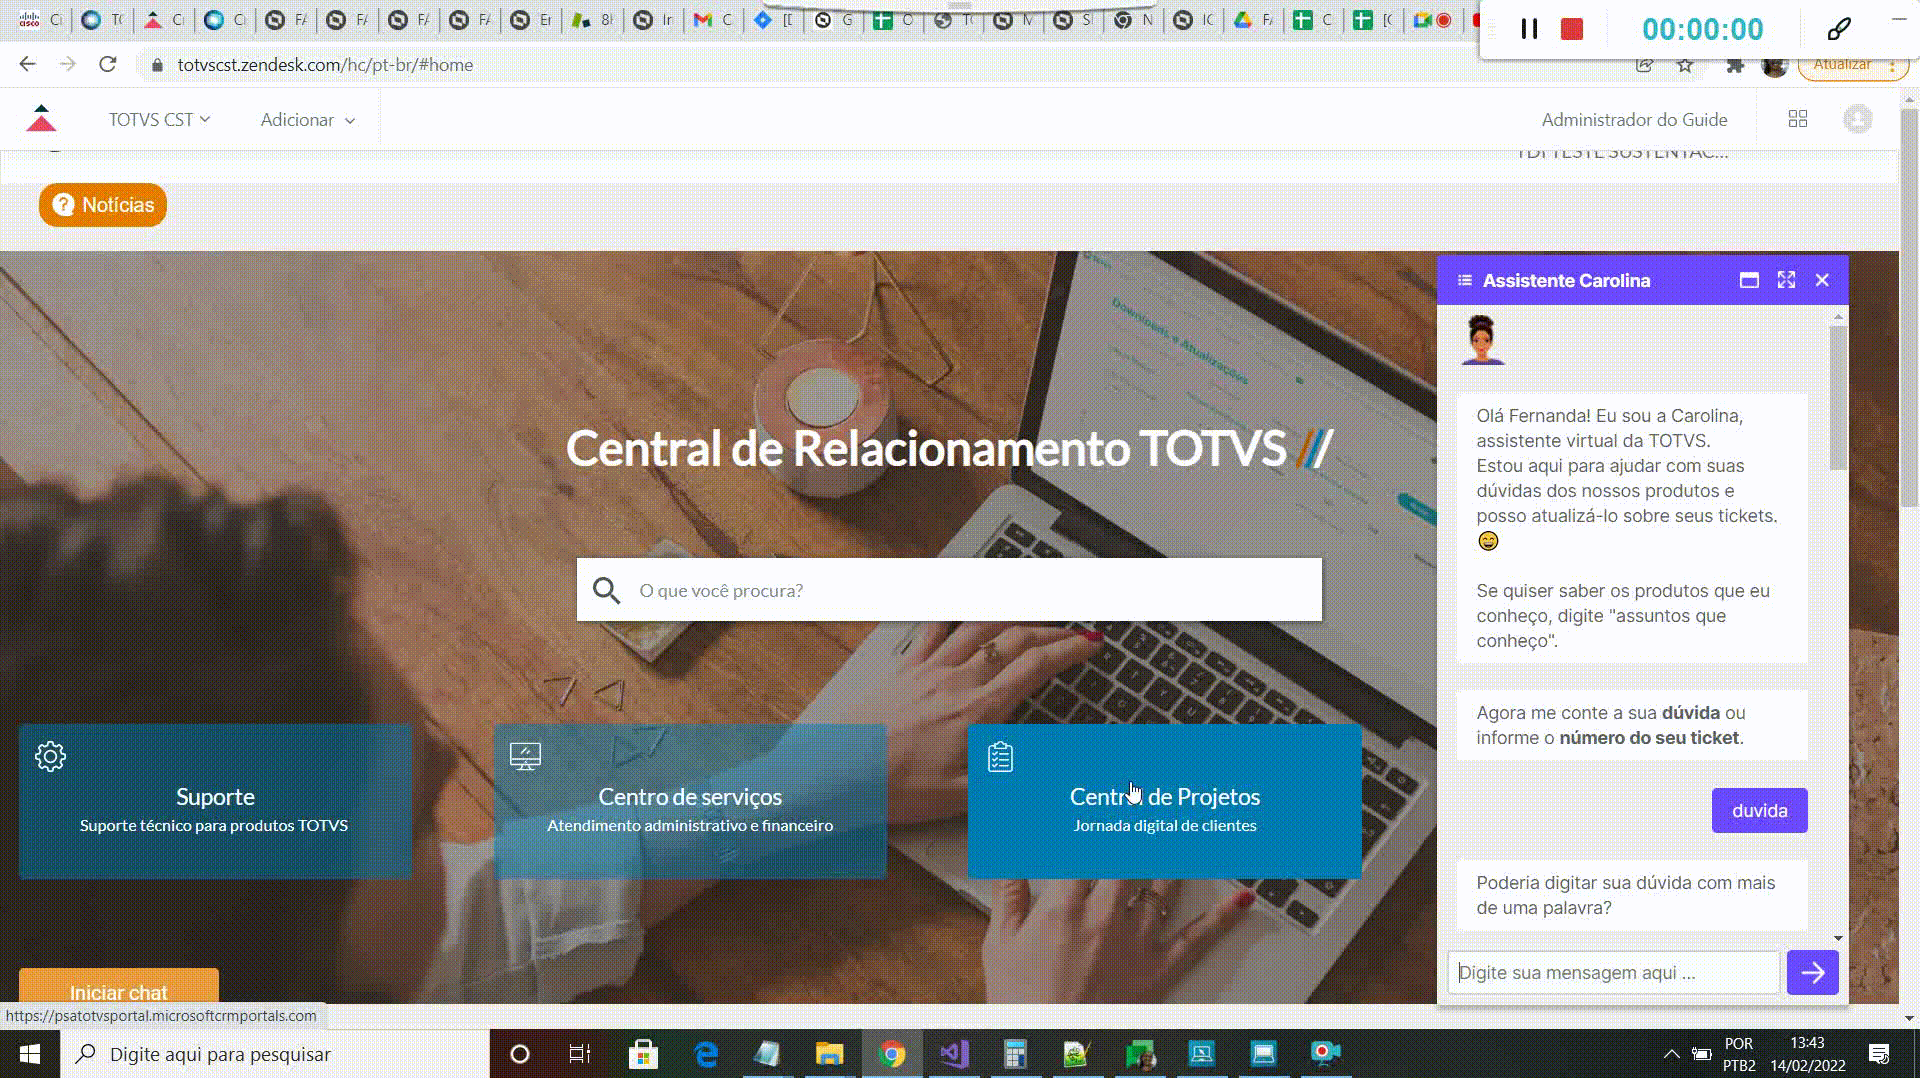Click the browser address bar URL

click(x=325, y=65)
